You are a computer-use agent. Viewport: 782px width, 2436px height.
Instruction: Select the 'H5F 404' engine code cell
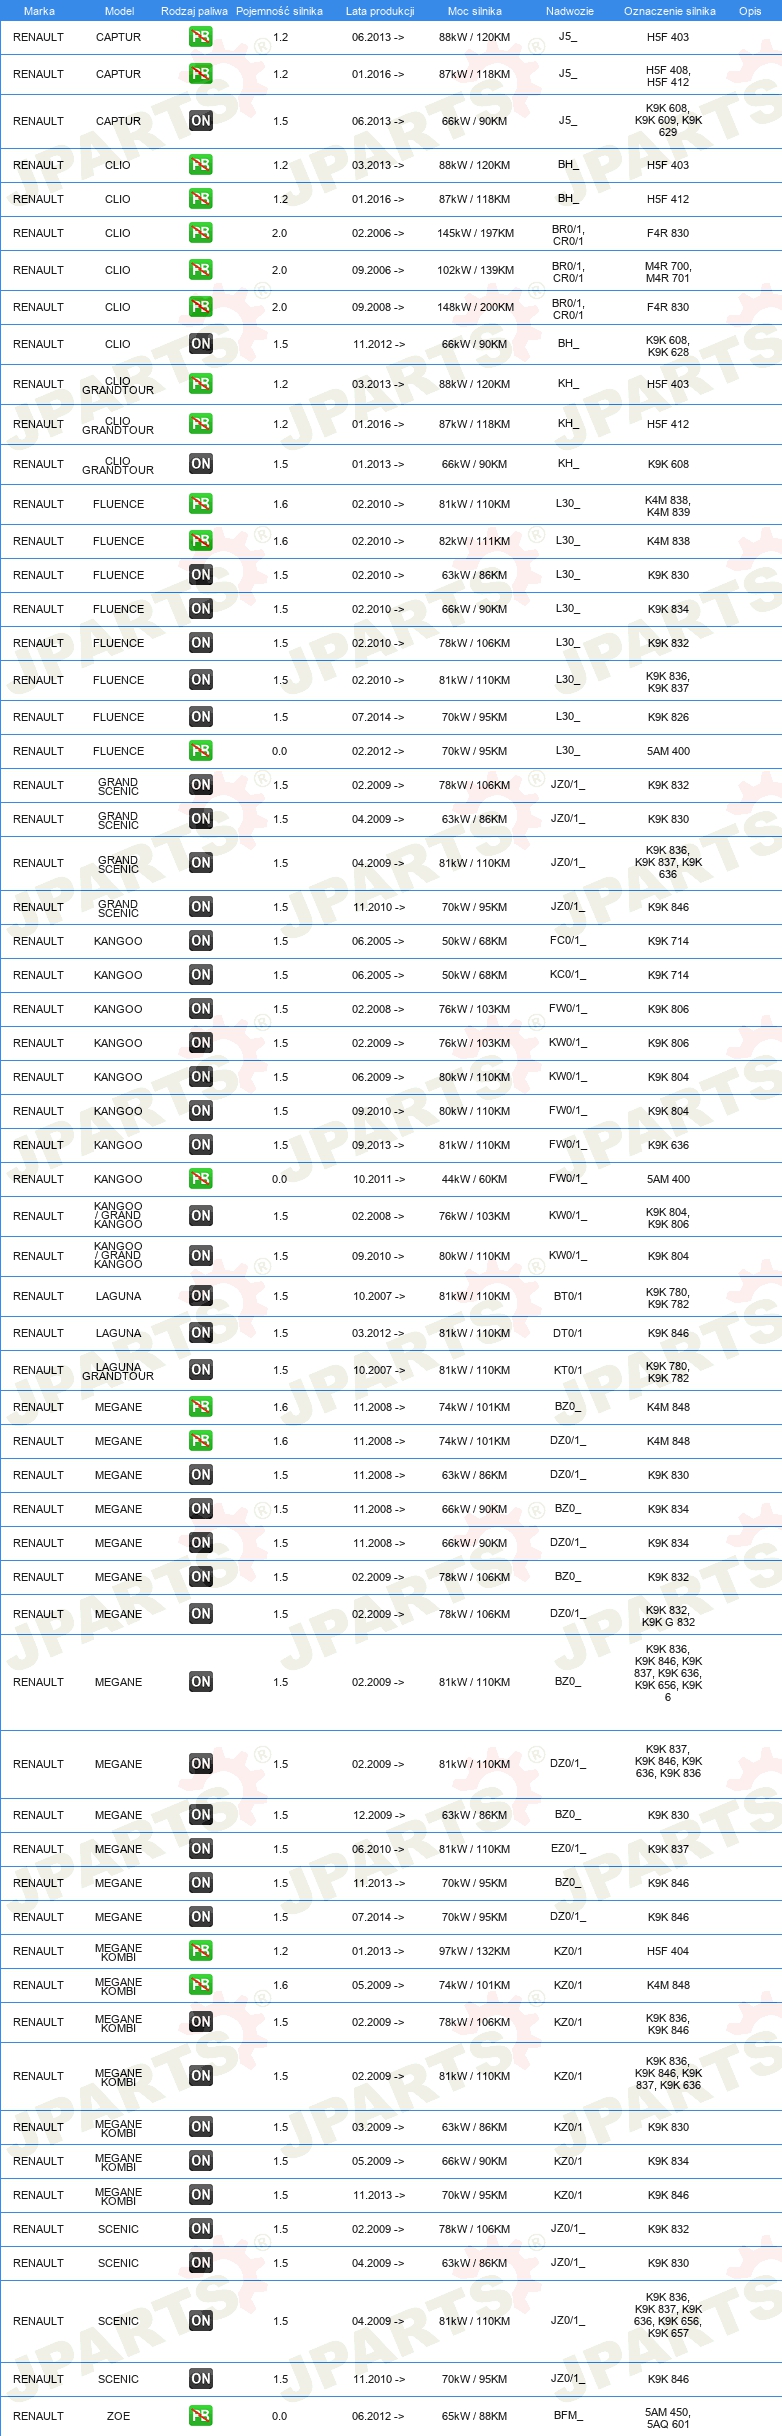668,1951
